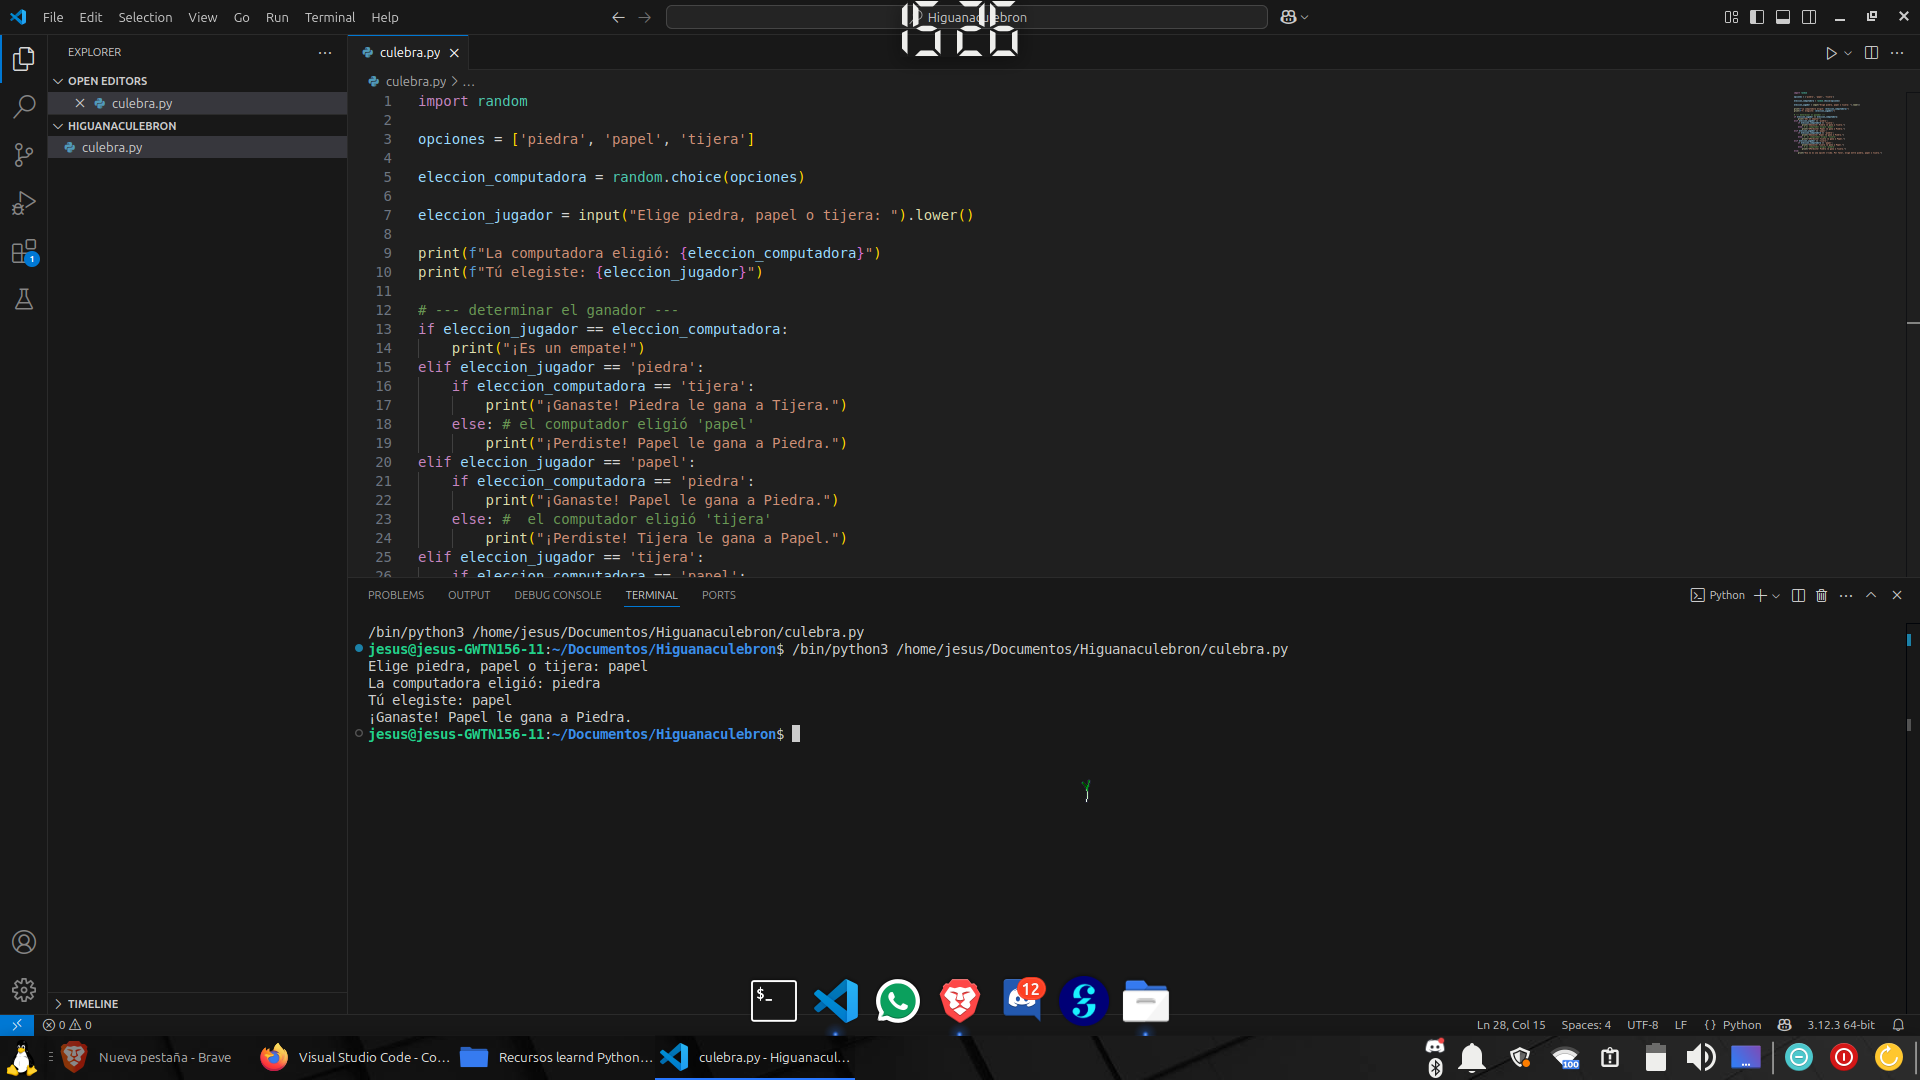The image size is (1920, 1080).
Task: Switch to the Debug Console tab
Action: point(558,595)
